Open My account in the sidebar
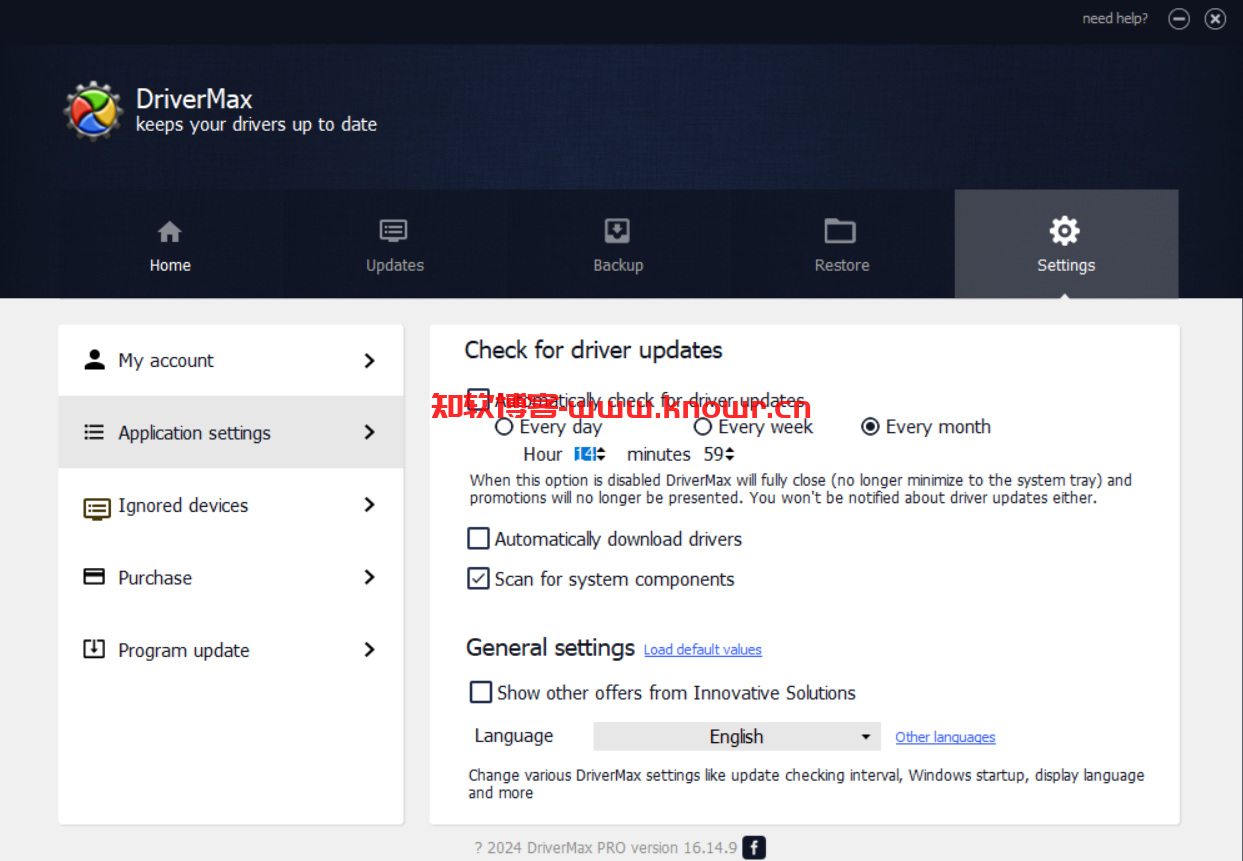The width and height of the screenshot is (1243, 861). pyautogui.click(x=231, y=360)
